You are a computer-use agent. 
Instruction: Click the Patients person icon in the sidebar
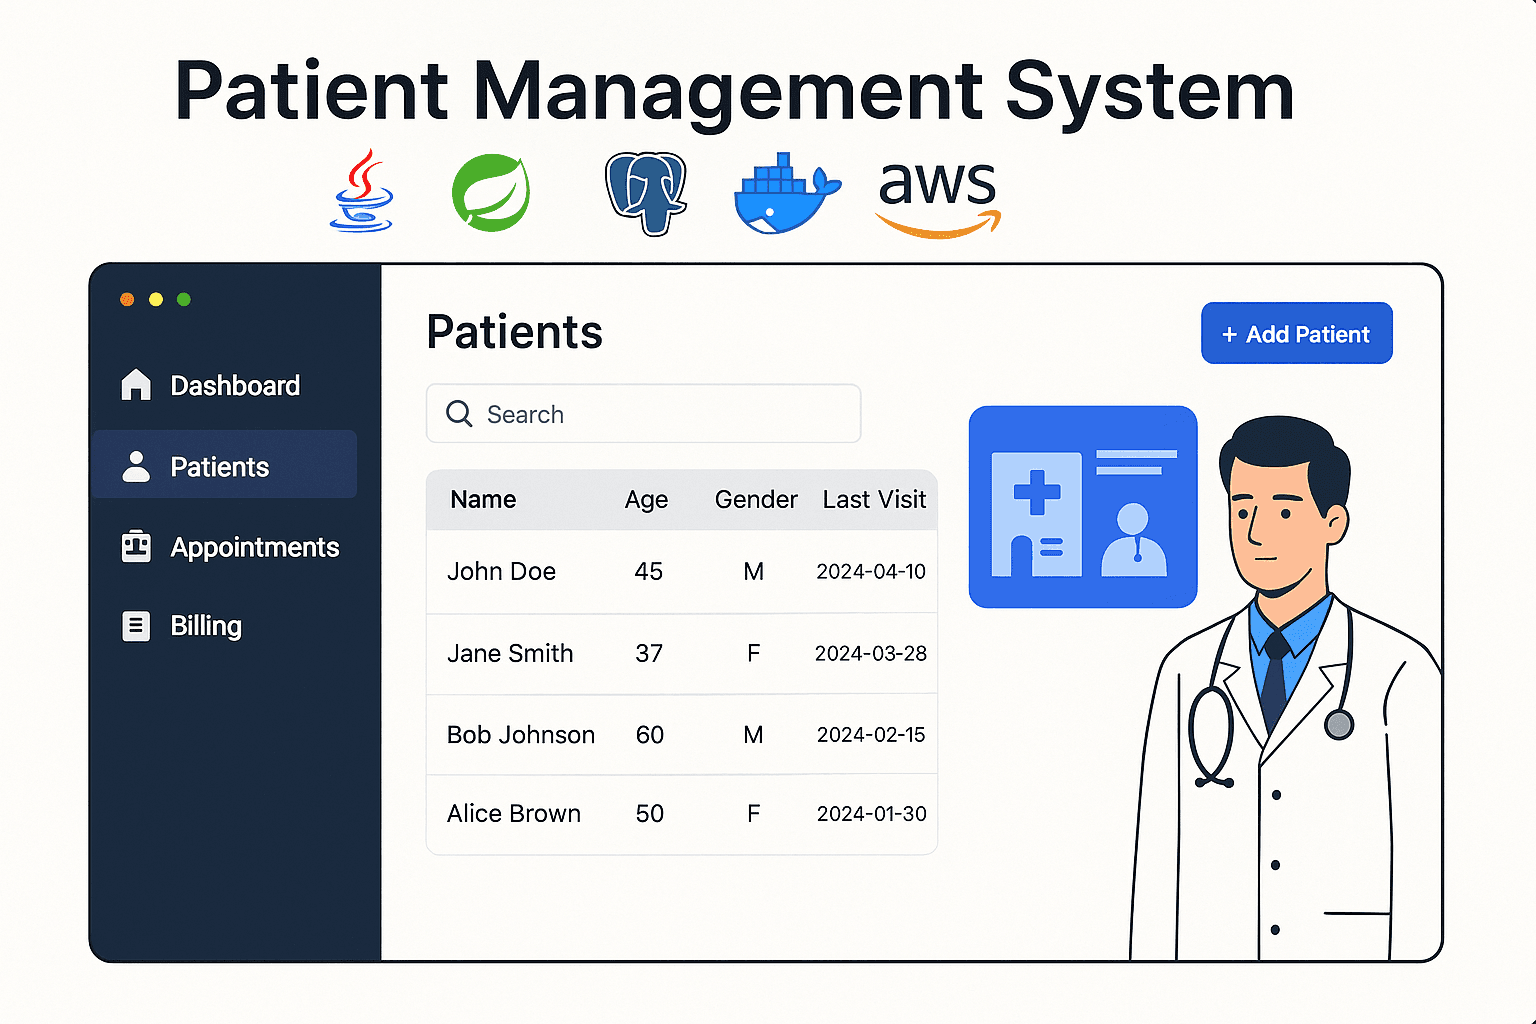[x=135, y=465]
